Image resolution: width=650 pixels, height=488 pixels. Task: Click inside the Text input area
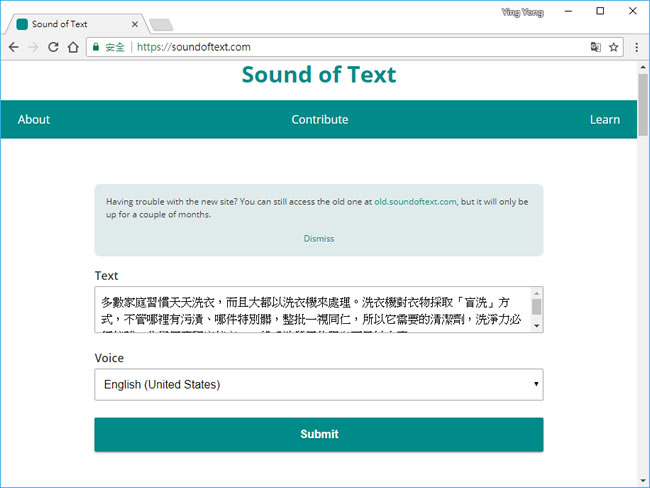[310, 310]
